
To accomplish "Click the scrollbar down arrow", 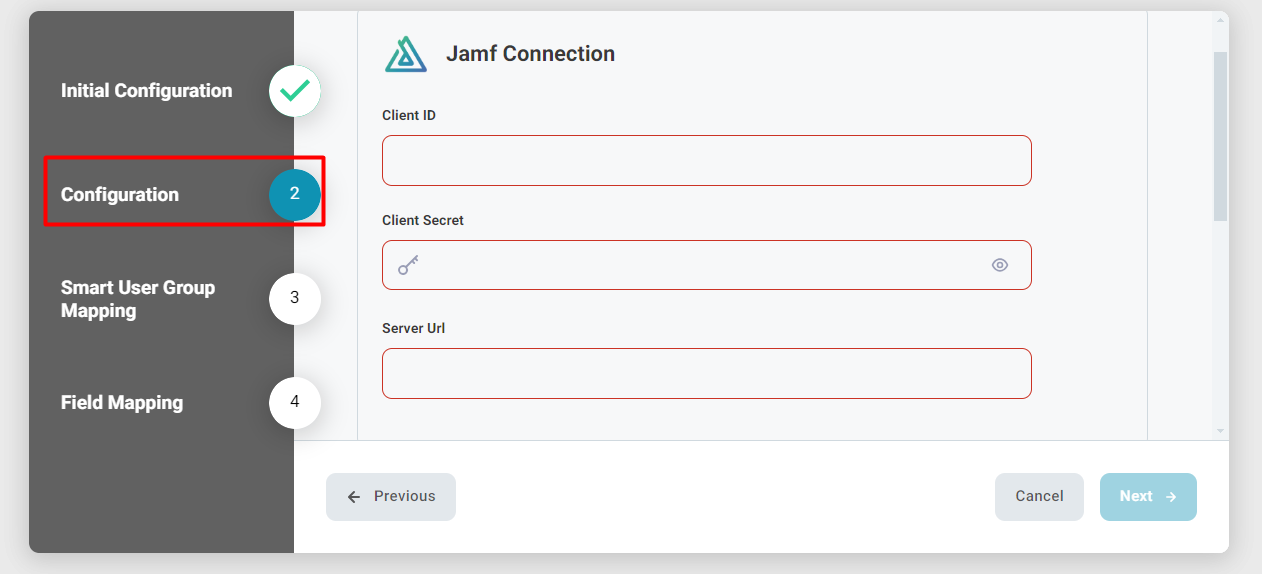I will tap(1220, 430).
